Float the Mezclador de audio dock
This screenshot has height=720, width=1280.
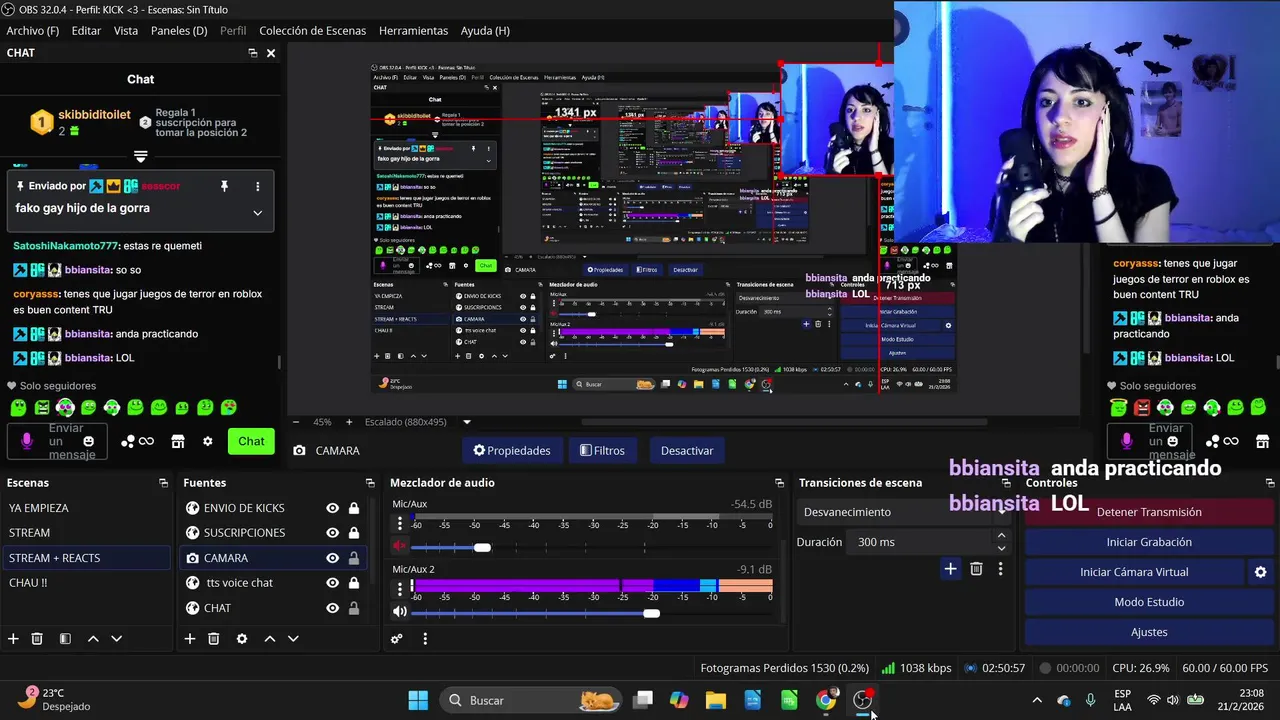pos(779,483)
